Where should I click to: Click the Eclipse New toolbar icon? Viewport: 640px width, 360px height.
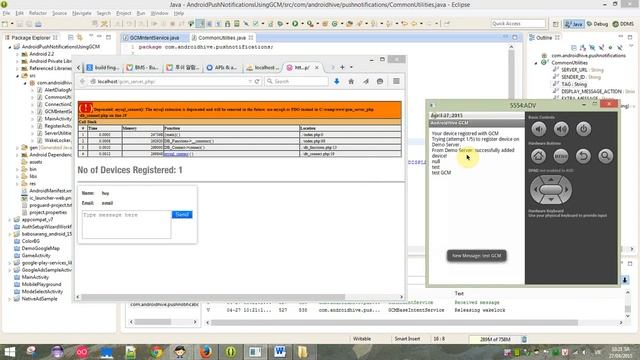tap(5, 24)
